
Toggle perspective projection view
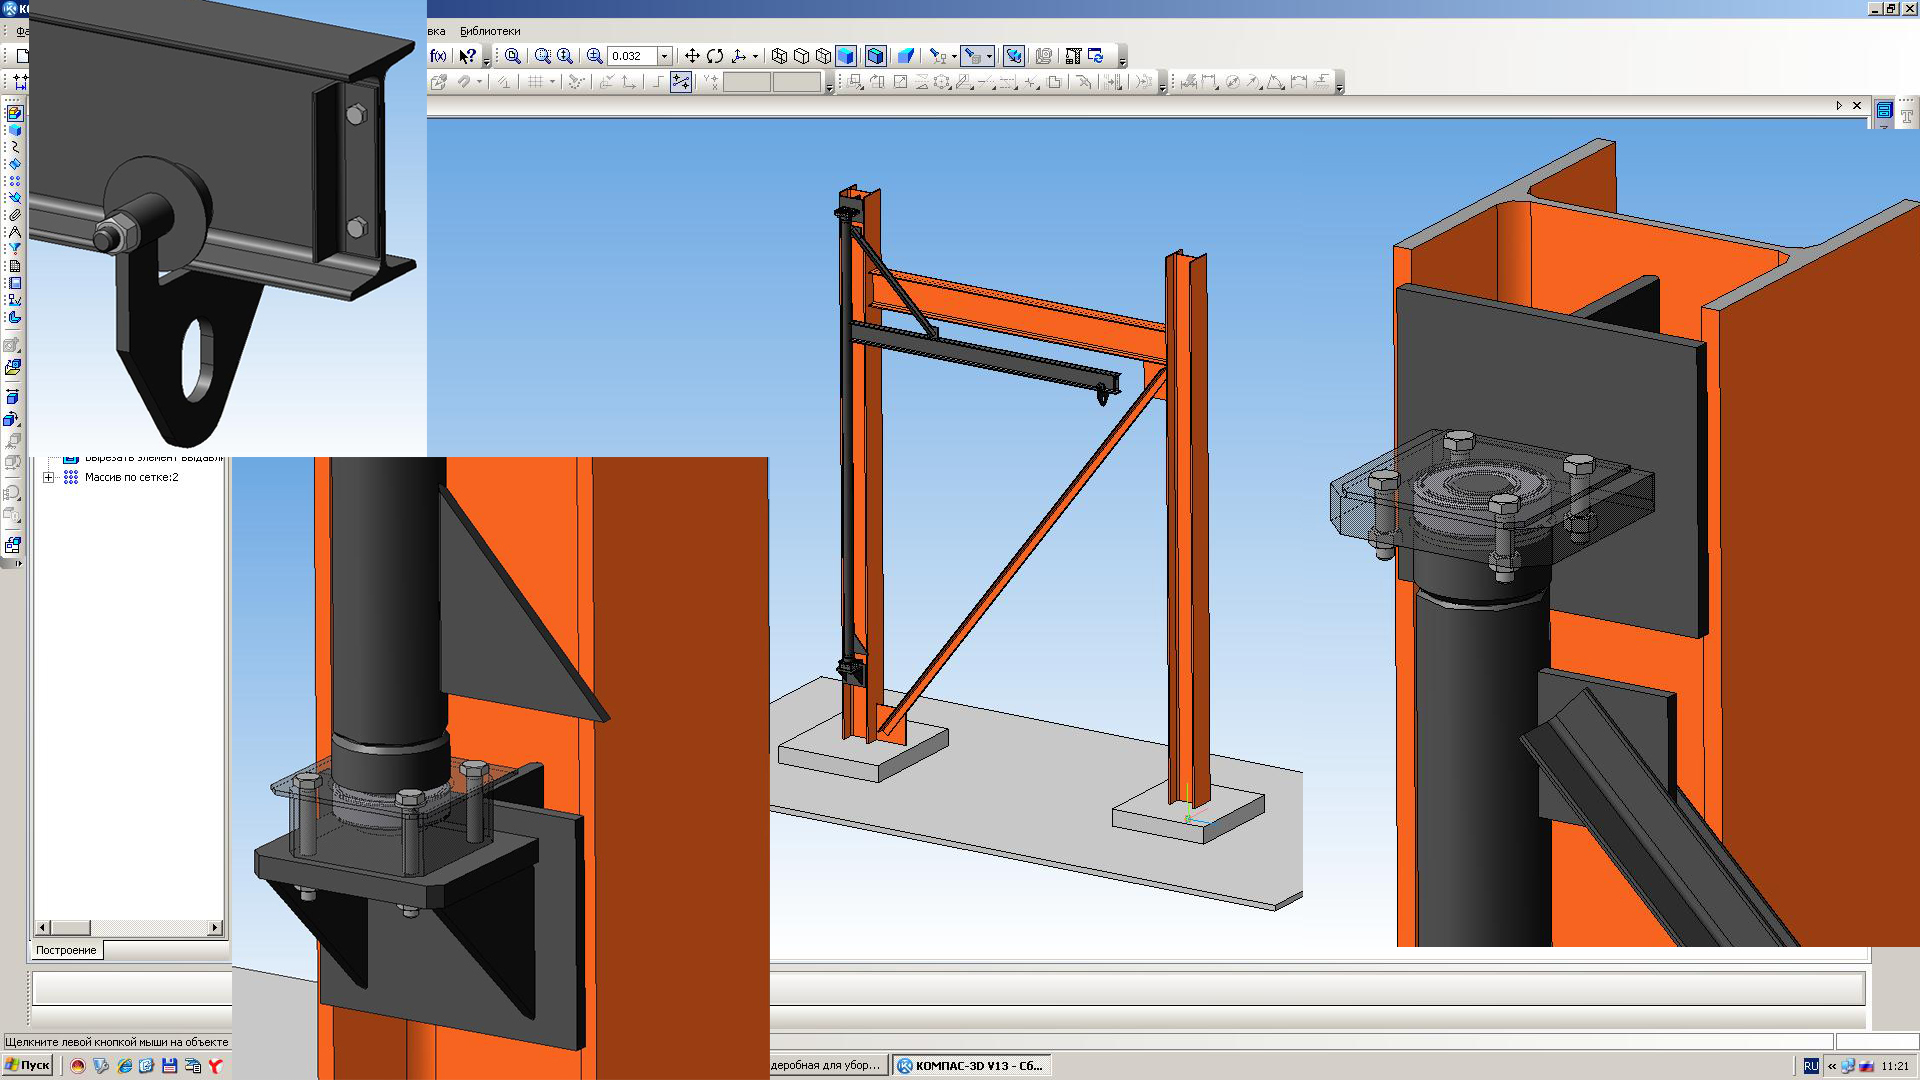(x=905, y=56)
